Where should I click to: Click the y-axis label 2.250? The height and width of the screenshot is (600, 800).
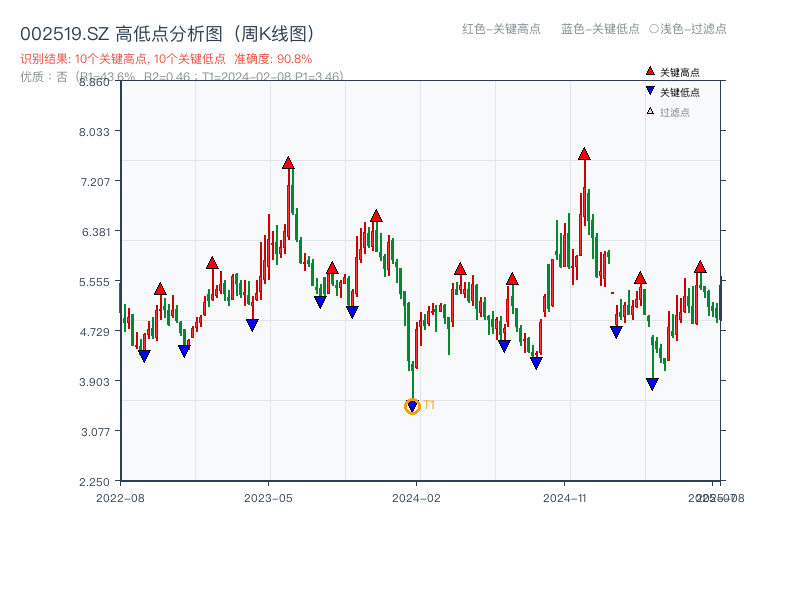tap(94, 482)
